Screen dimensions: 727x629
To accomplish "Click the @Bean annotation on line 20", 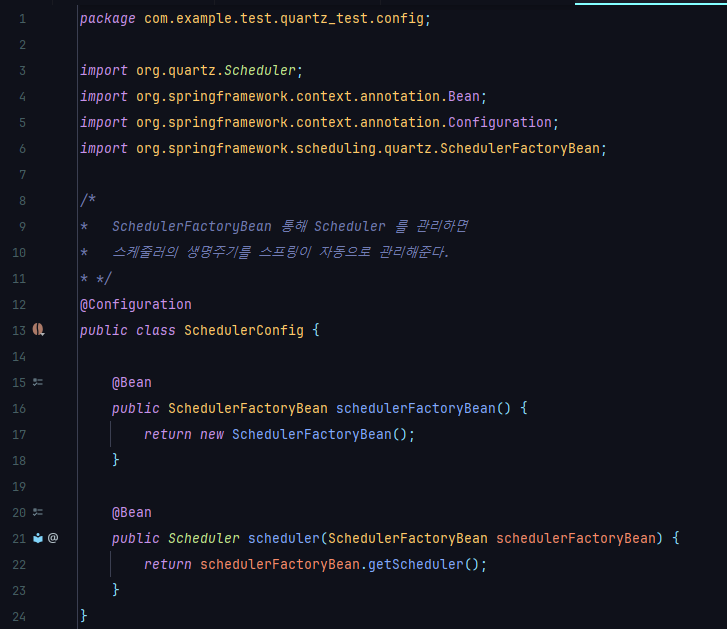I will coord(132,512).
